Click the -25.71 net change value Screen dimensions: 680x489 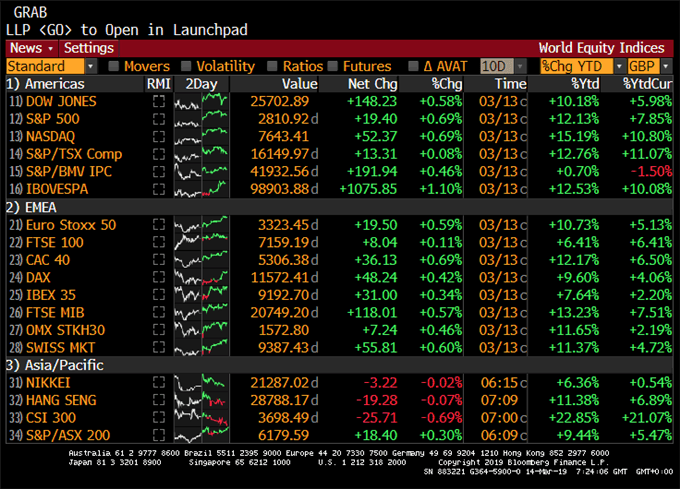(376, 417)
